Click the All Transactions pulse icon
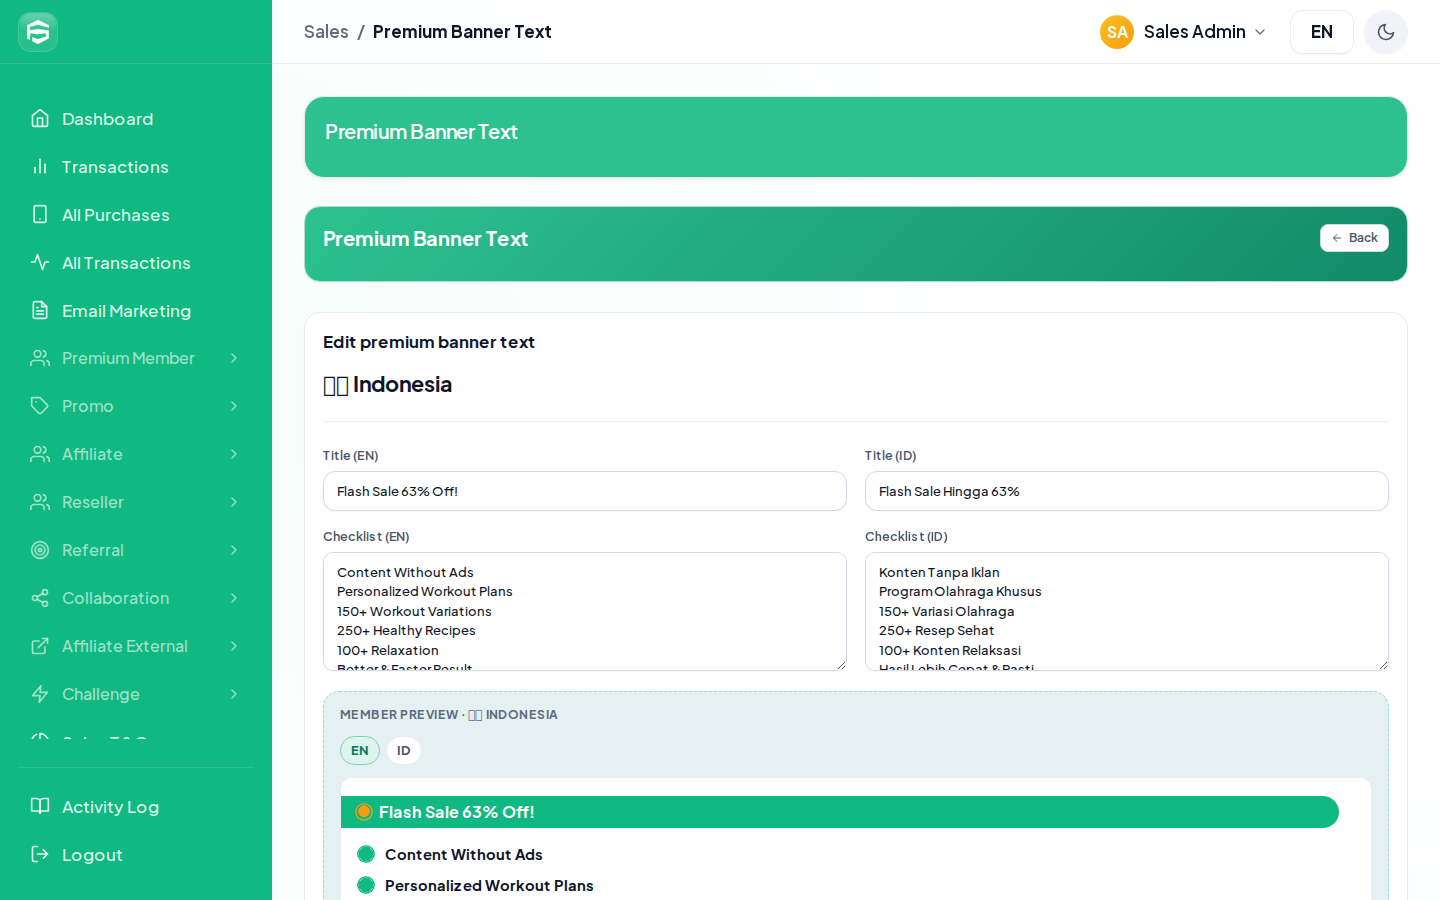 pos(40,263)
